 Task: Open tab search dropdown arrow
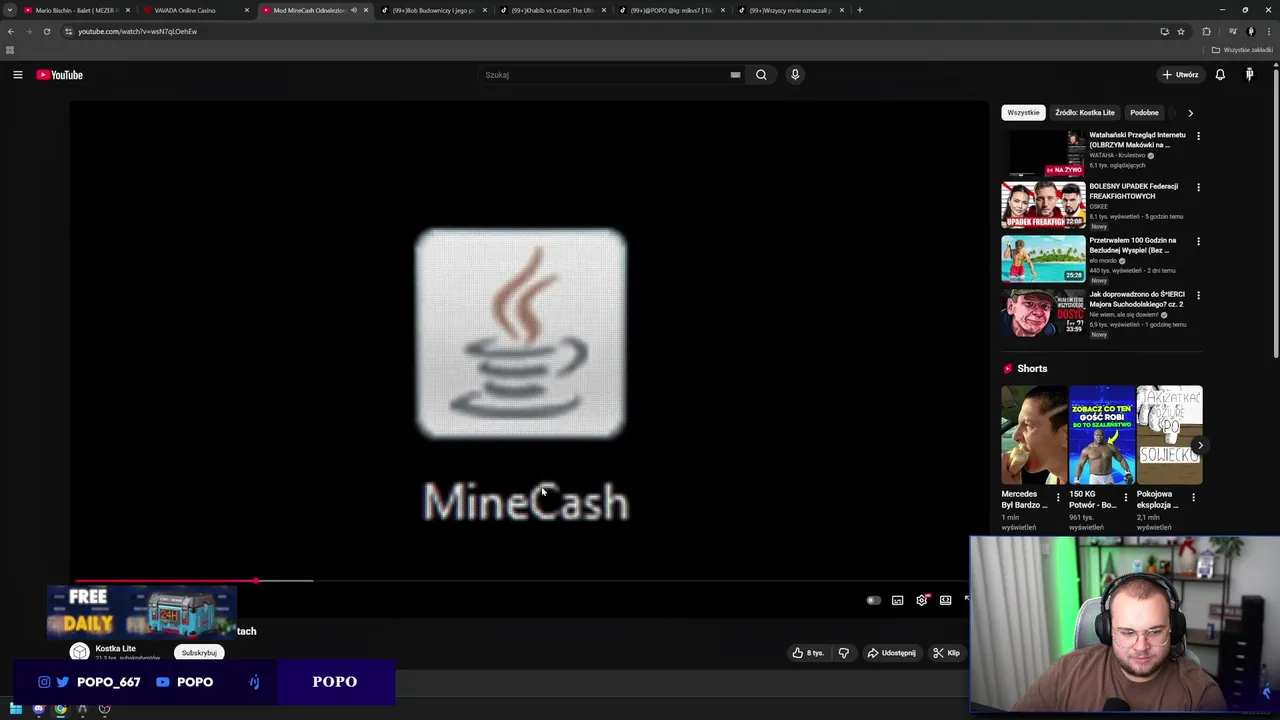click(10, 10)
